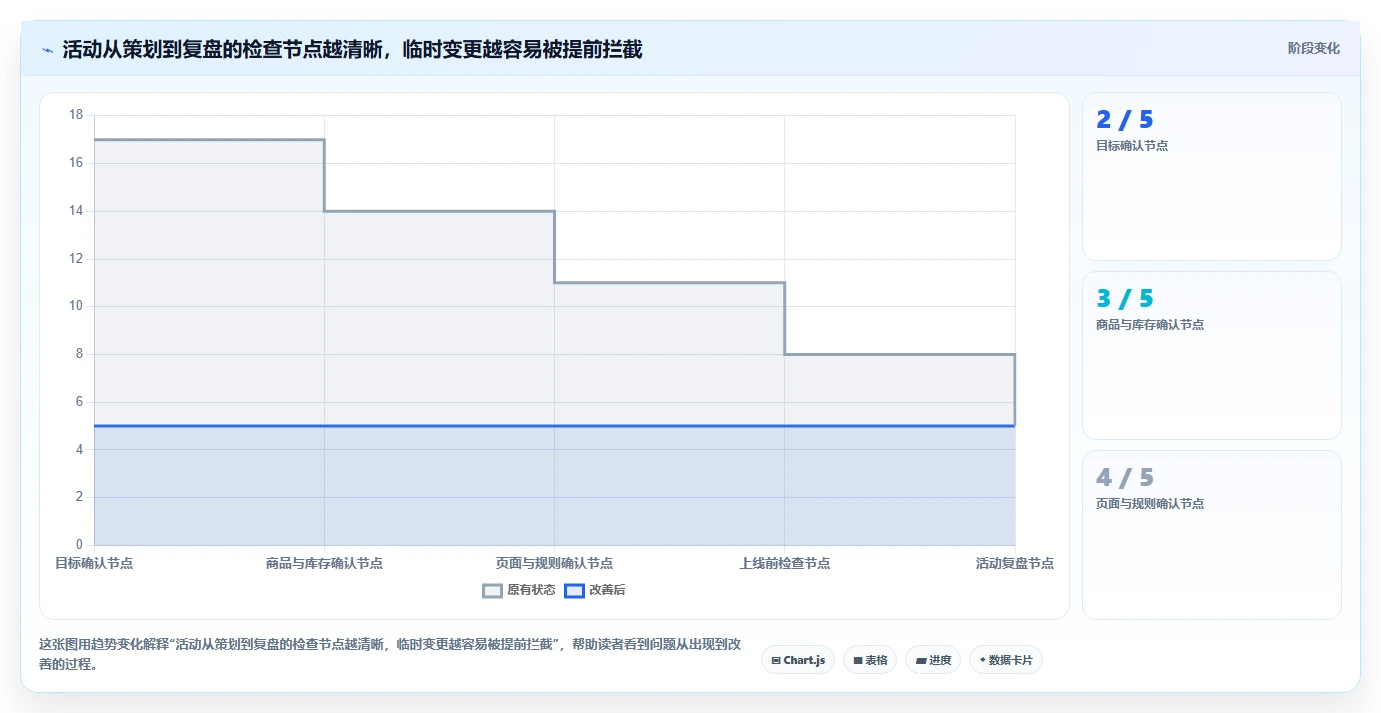This screenshot has height=713, width=1381.
Task: Click the blue 改善后 legend swatch
Action: tap(574, 590)
